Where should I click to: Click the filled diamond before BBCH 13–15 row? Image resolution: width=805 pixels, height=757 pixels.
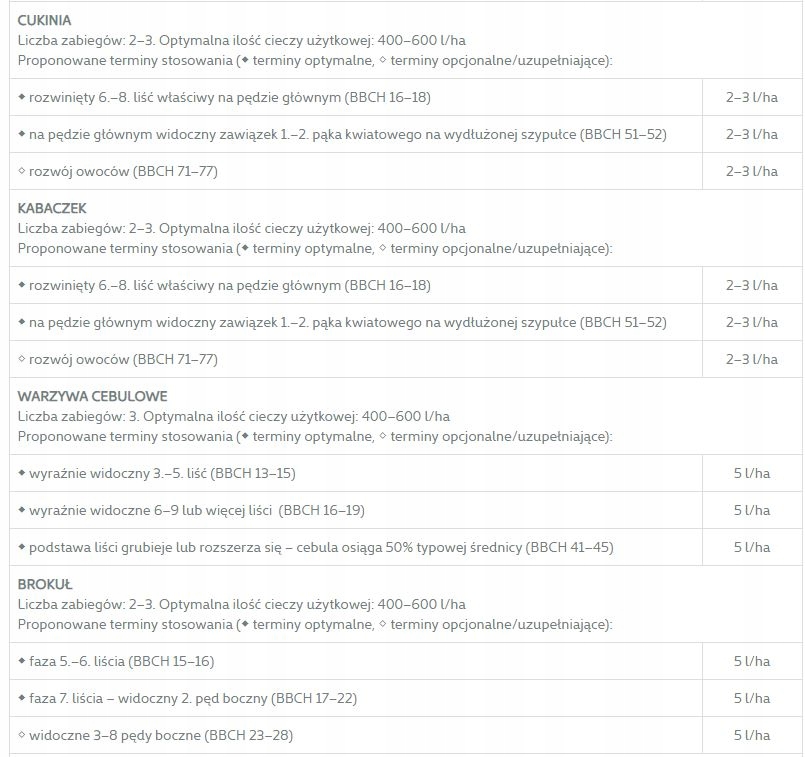pos(22,472)
